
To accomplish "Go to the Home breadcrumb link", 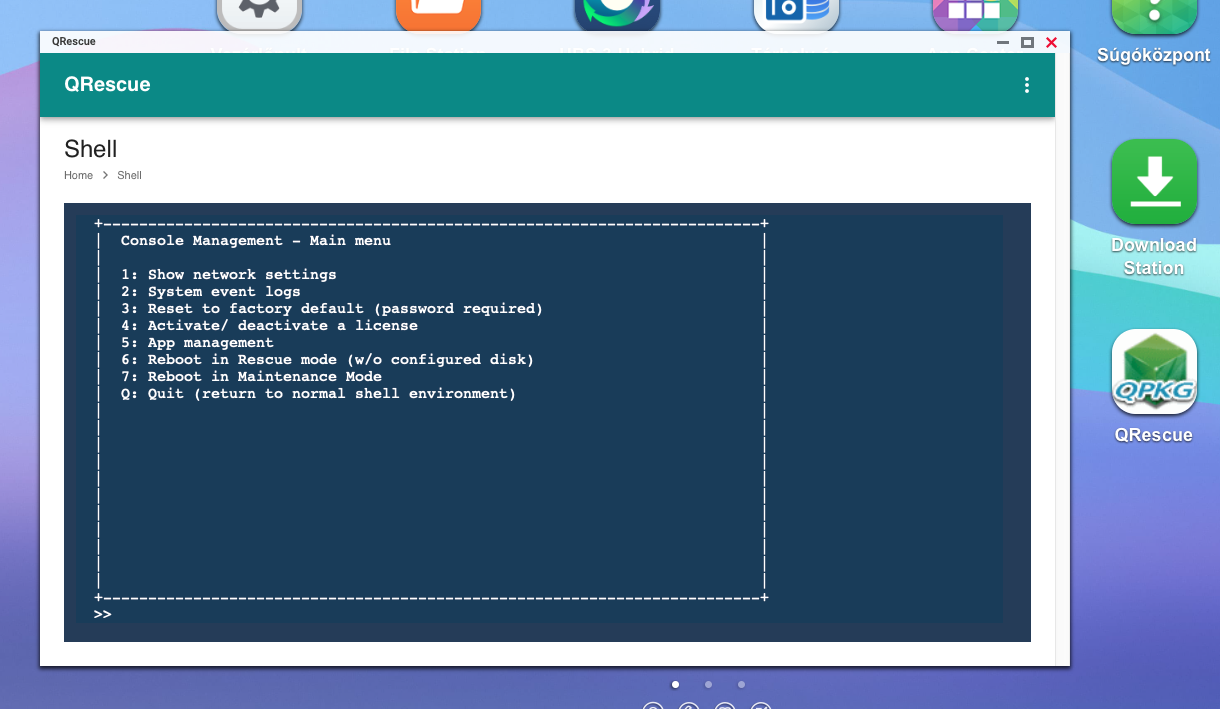I will click(x=78, y=175).
